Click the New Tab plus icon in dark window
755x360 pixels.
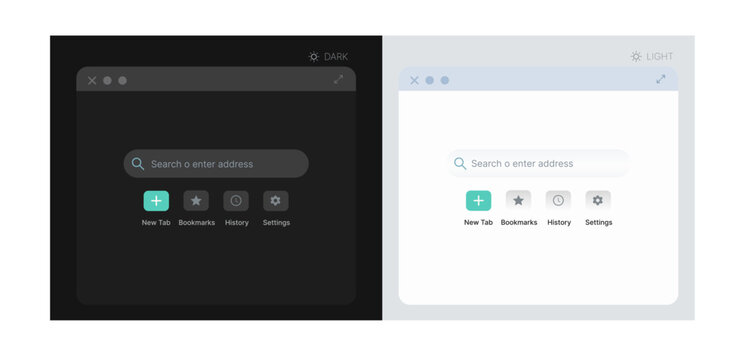coord(156,201)
